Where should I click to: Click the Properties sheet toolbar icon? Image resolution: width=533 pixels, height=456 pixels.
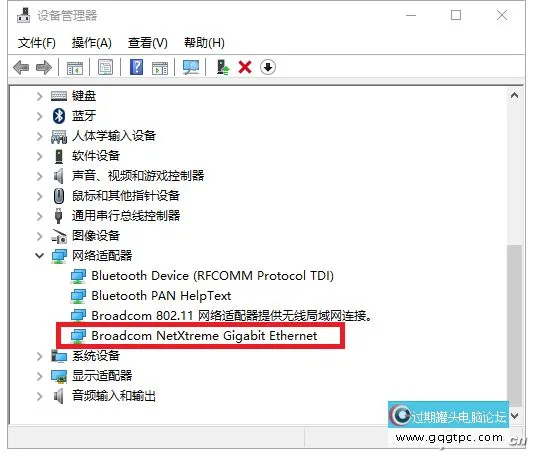click(x=105, y=67)
